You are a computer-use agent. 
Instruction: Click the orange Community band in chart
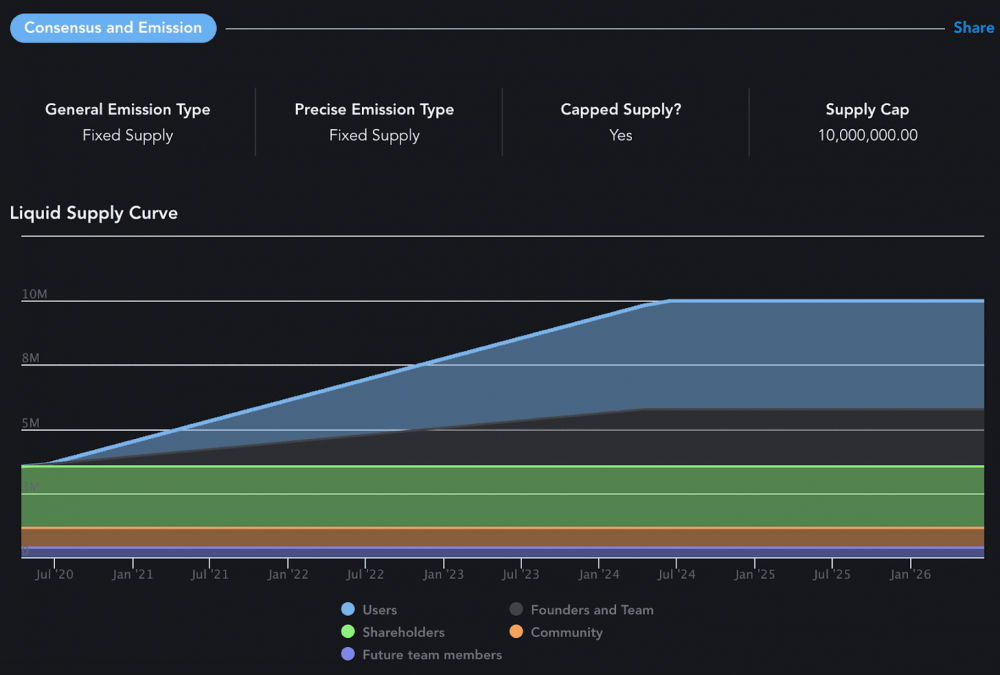click(x=500, y=537)
